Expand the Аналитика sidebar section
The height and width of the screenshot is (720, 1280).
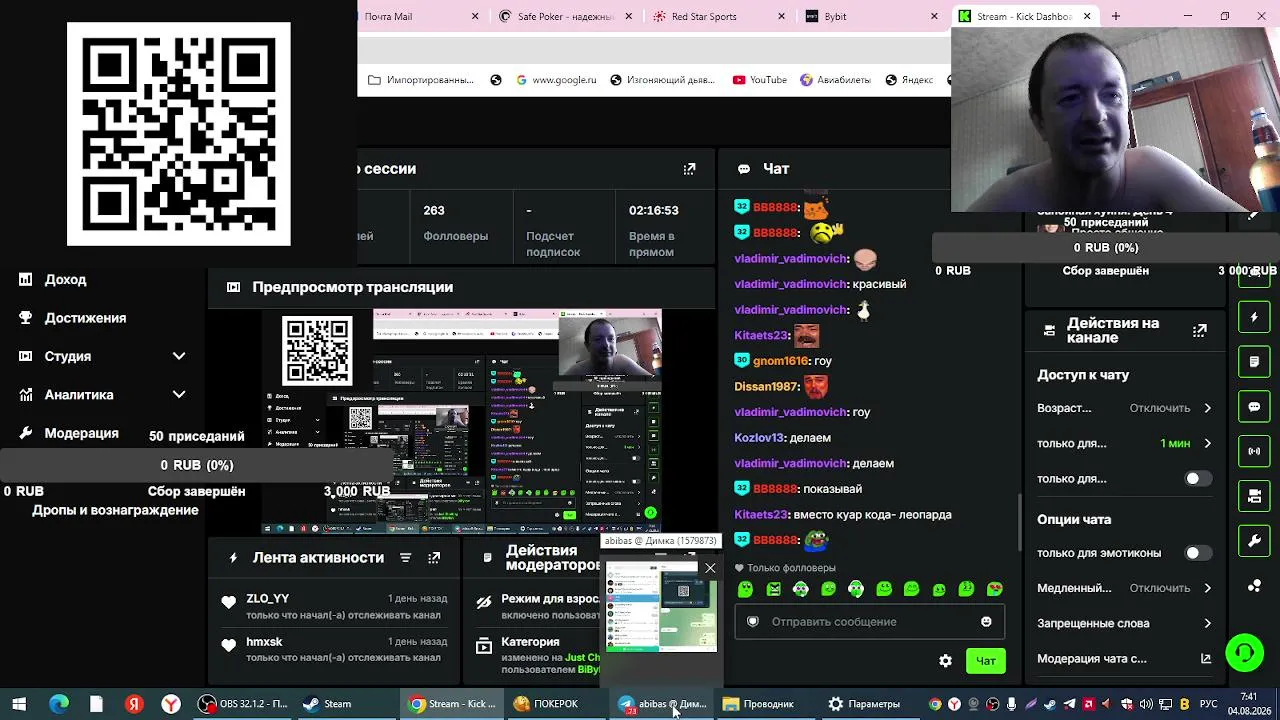tap(179, 395)
